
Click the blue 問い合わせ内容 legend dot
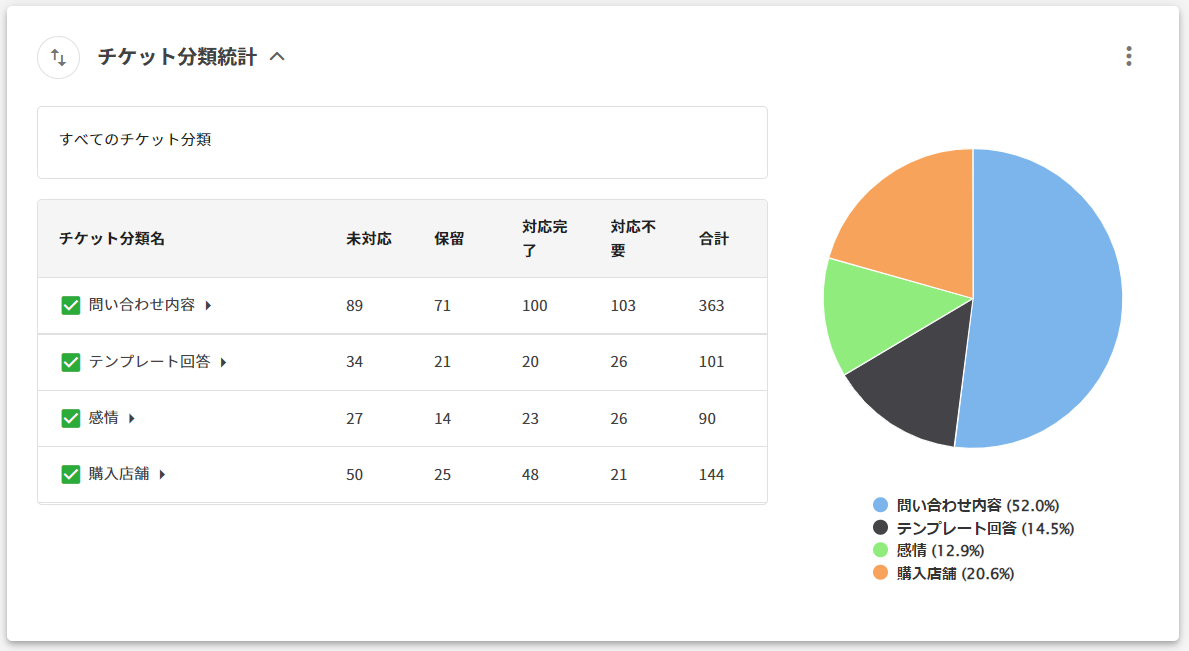pyautogui.click(x=880, y=506)
